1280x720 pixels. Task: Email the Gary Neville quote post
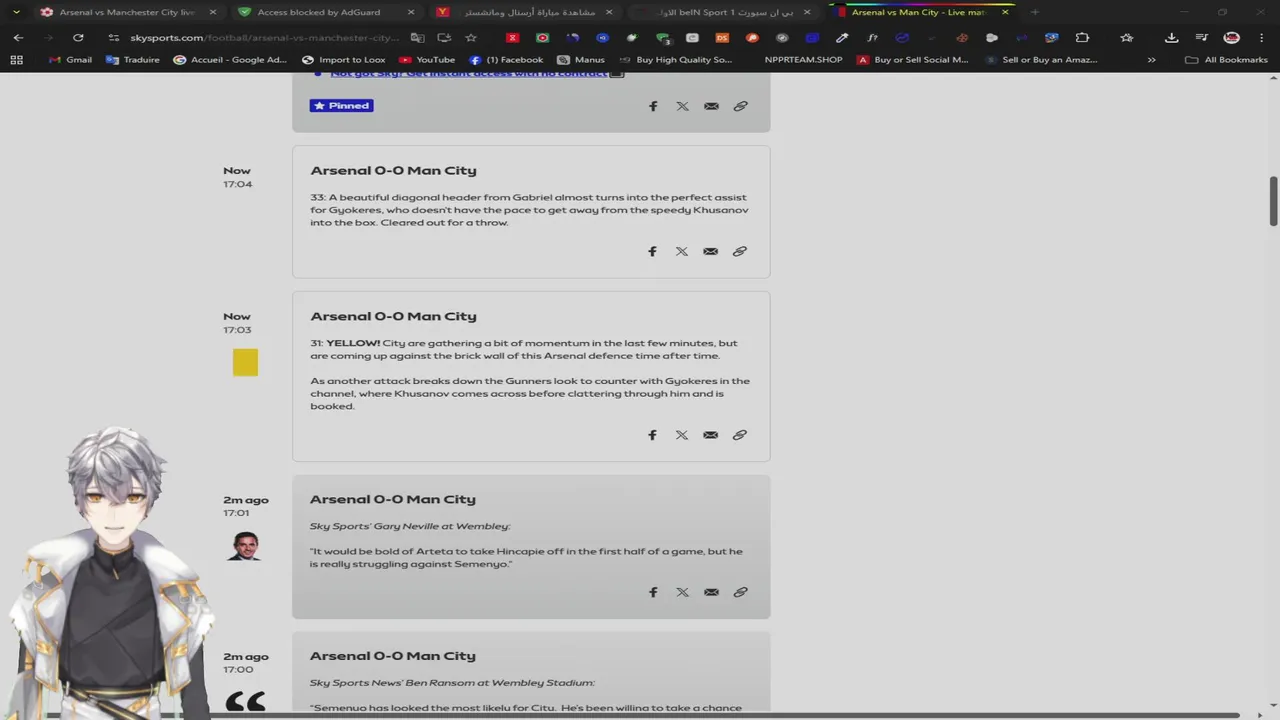(711, 592)
